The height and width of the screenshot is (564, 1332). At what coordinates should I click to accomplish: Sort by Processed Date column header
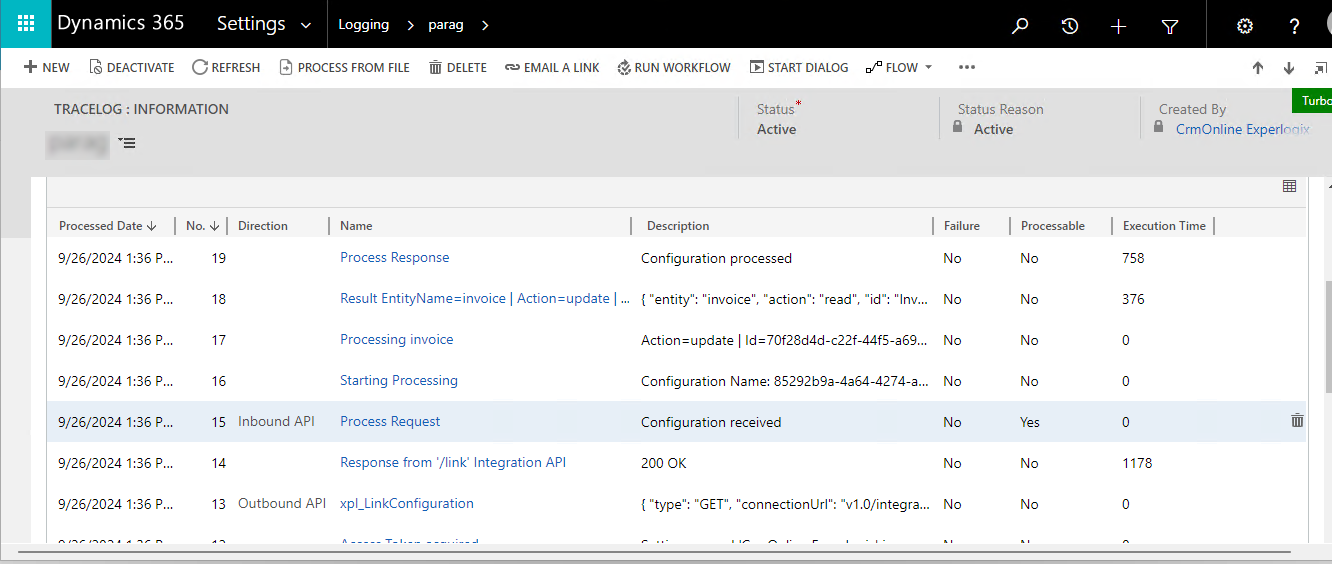coord(108,226)
